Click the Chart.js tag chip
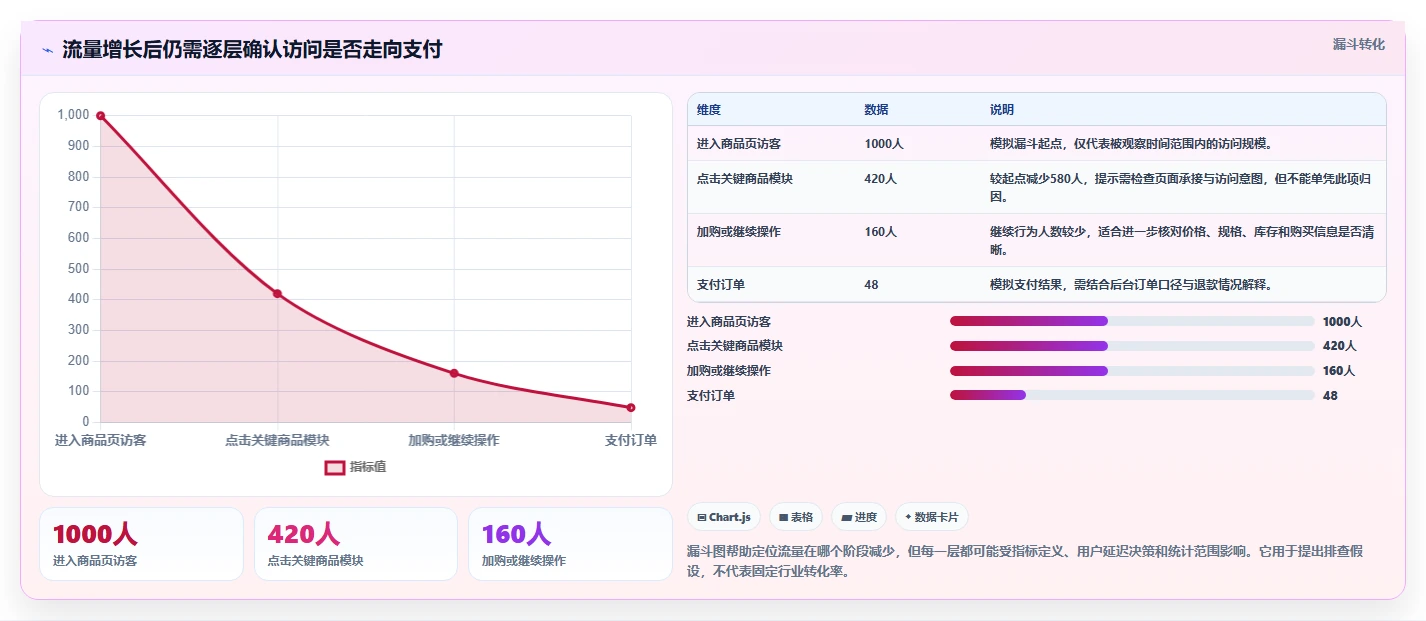The height and width of the screenshot is (621, 1426). [x=724, y=517]
